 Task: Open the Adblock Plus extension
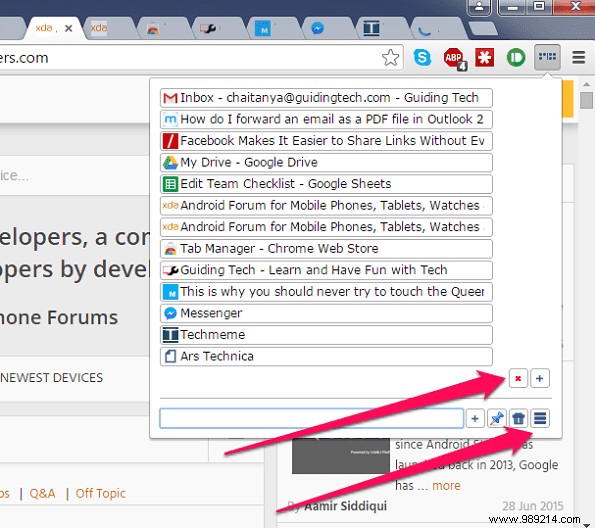454,58
